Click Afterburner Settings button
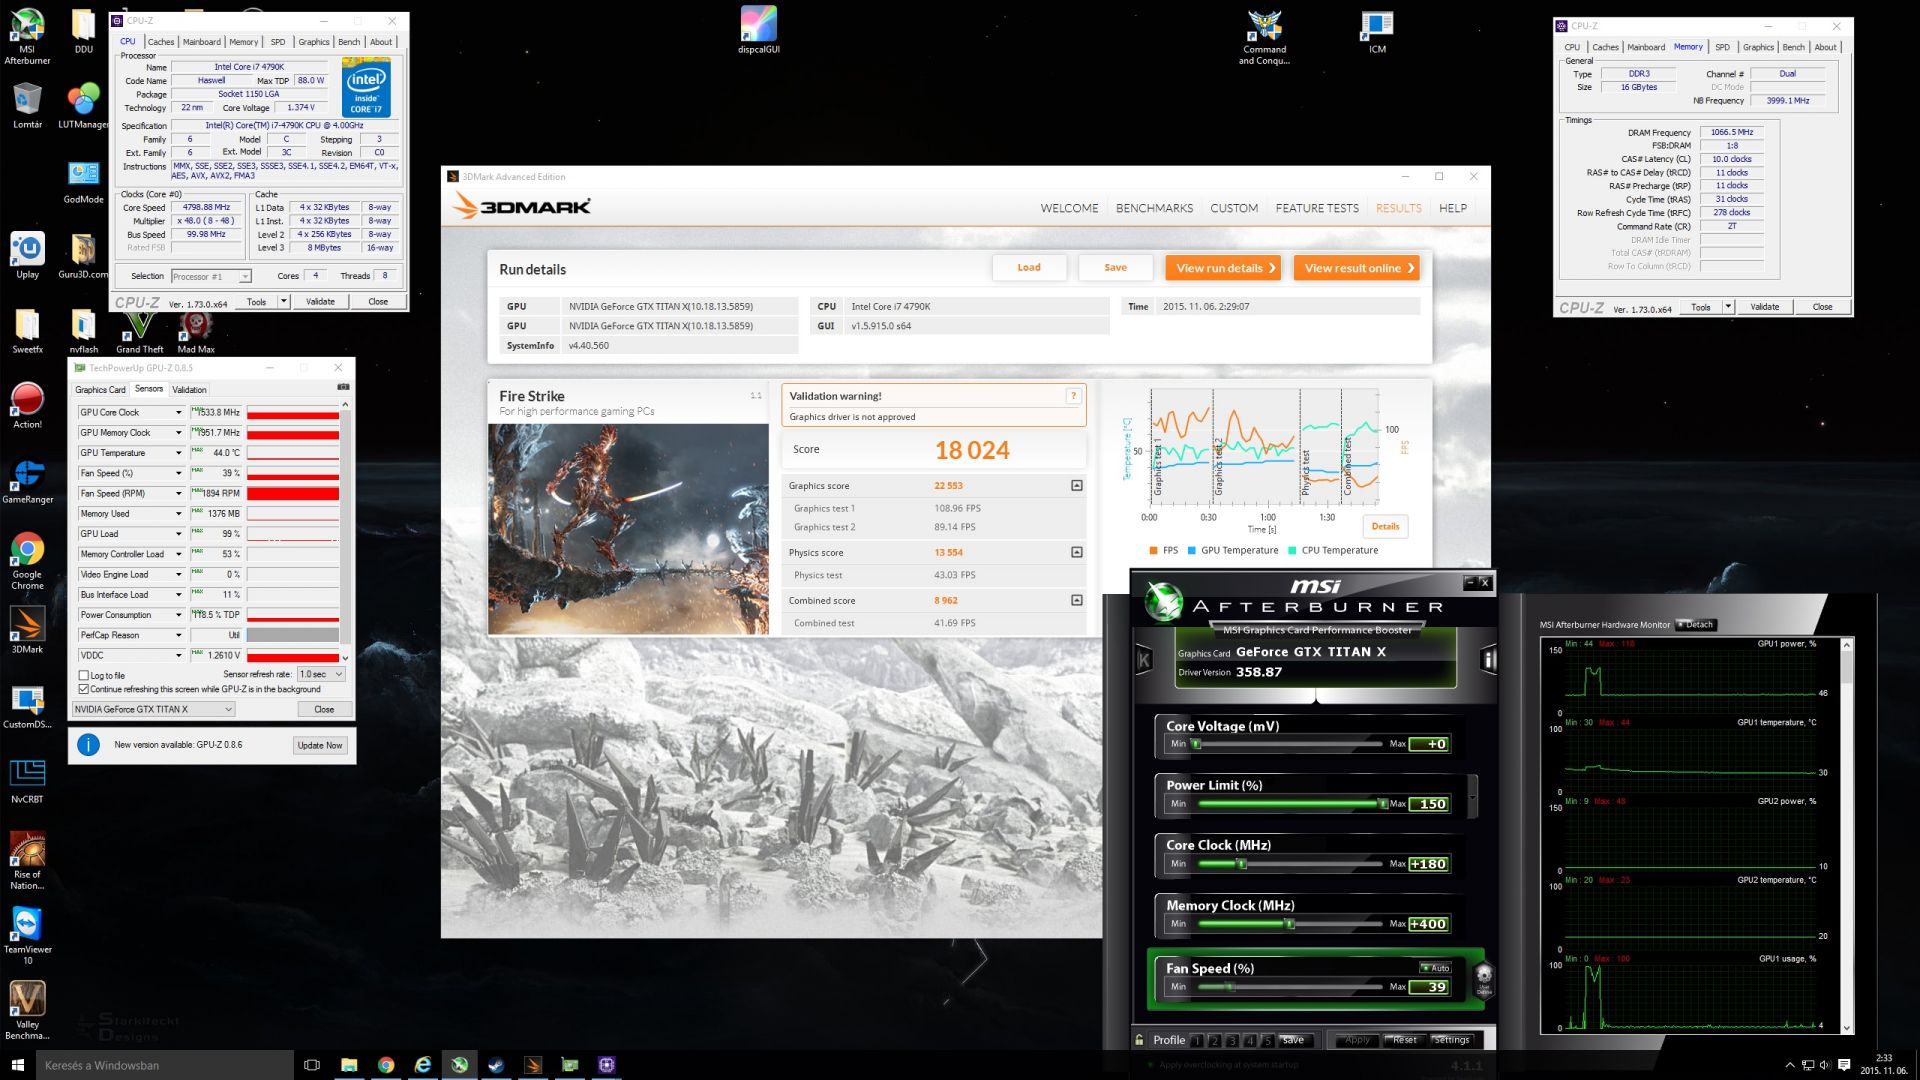The height and width of the screenshot is (1080, 1920). [1451, 1040]
